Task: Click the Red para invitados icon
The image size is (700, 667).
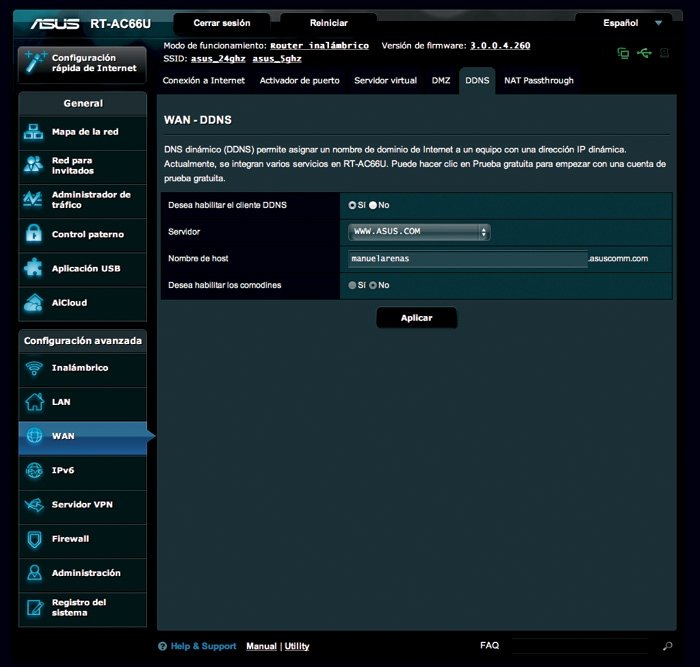Action: [33, 165]
